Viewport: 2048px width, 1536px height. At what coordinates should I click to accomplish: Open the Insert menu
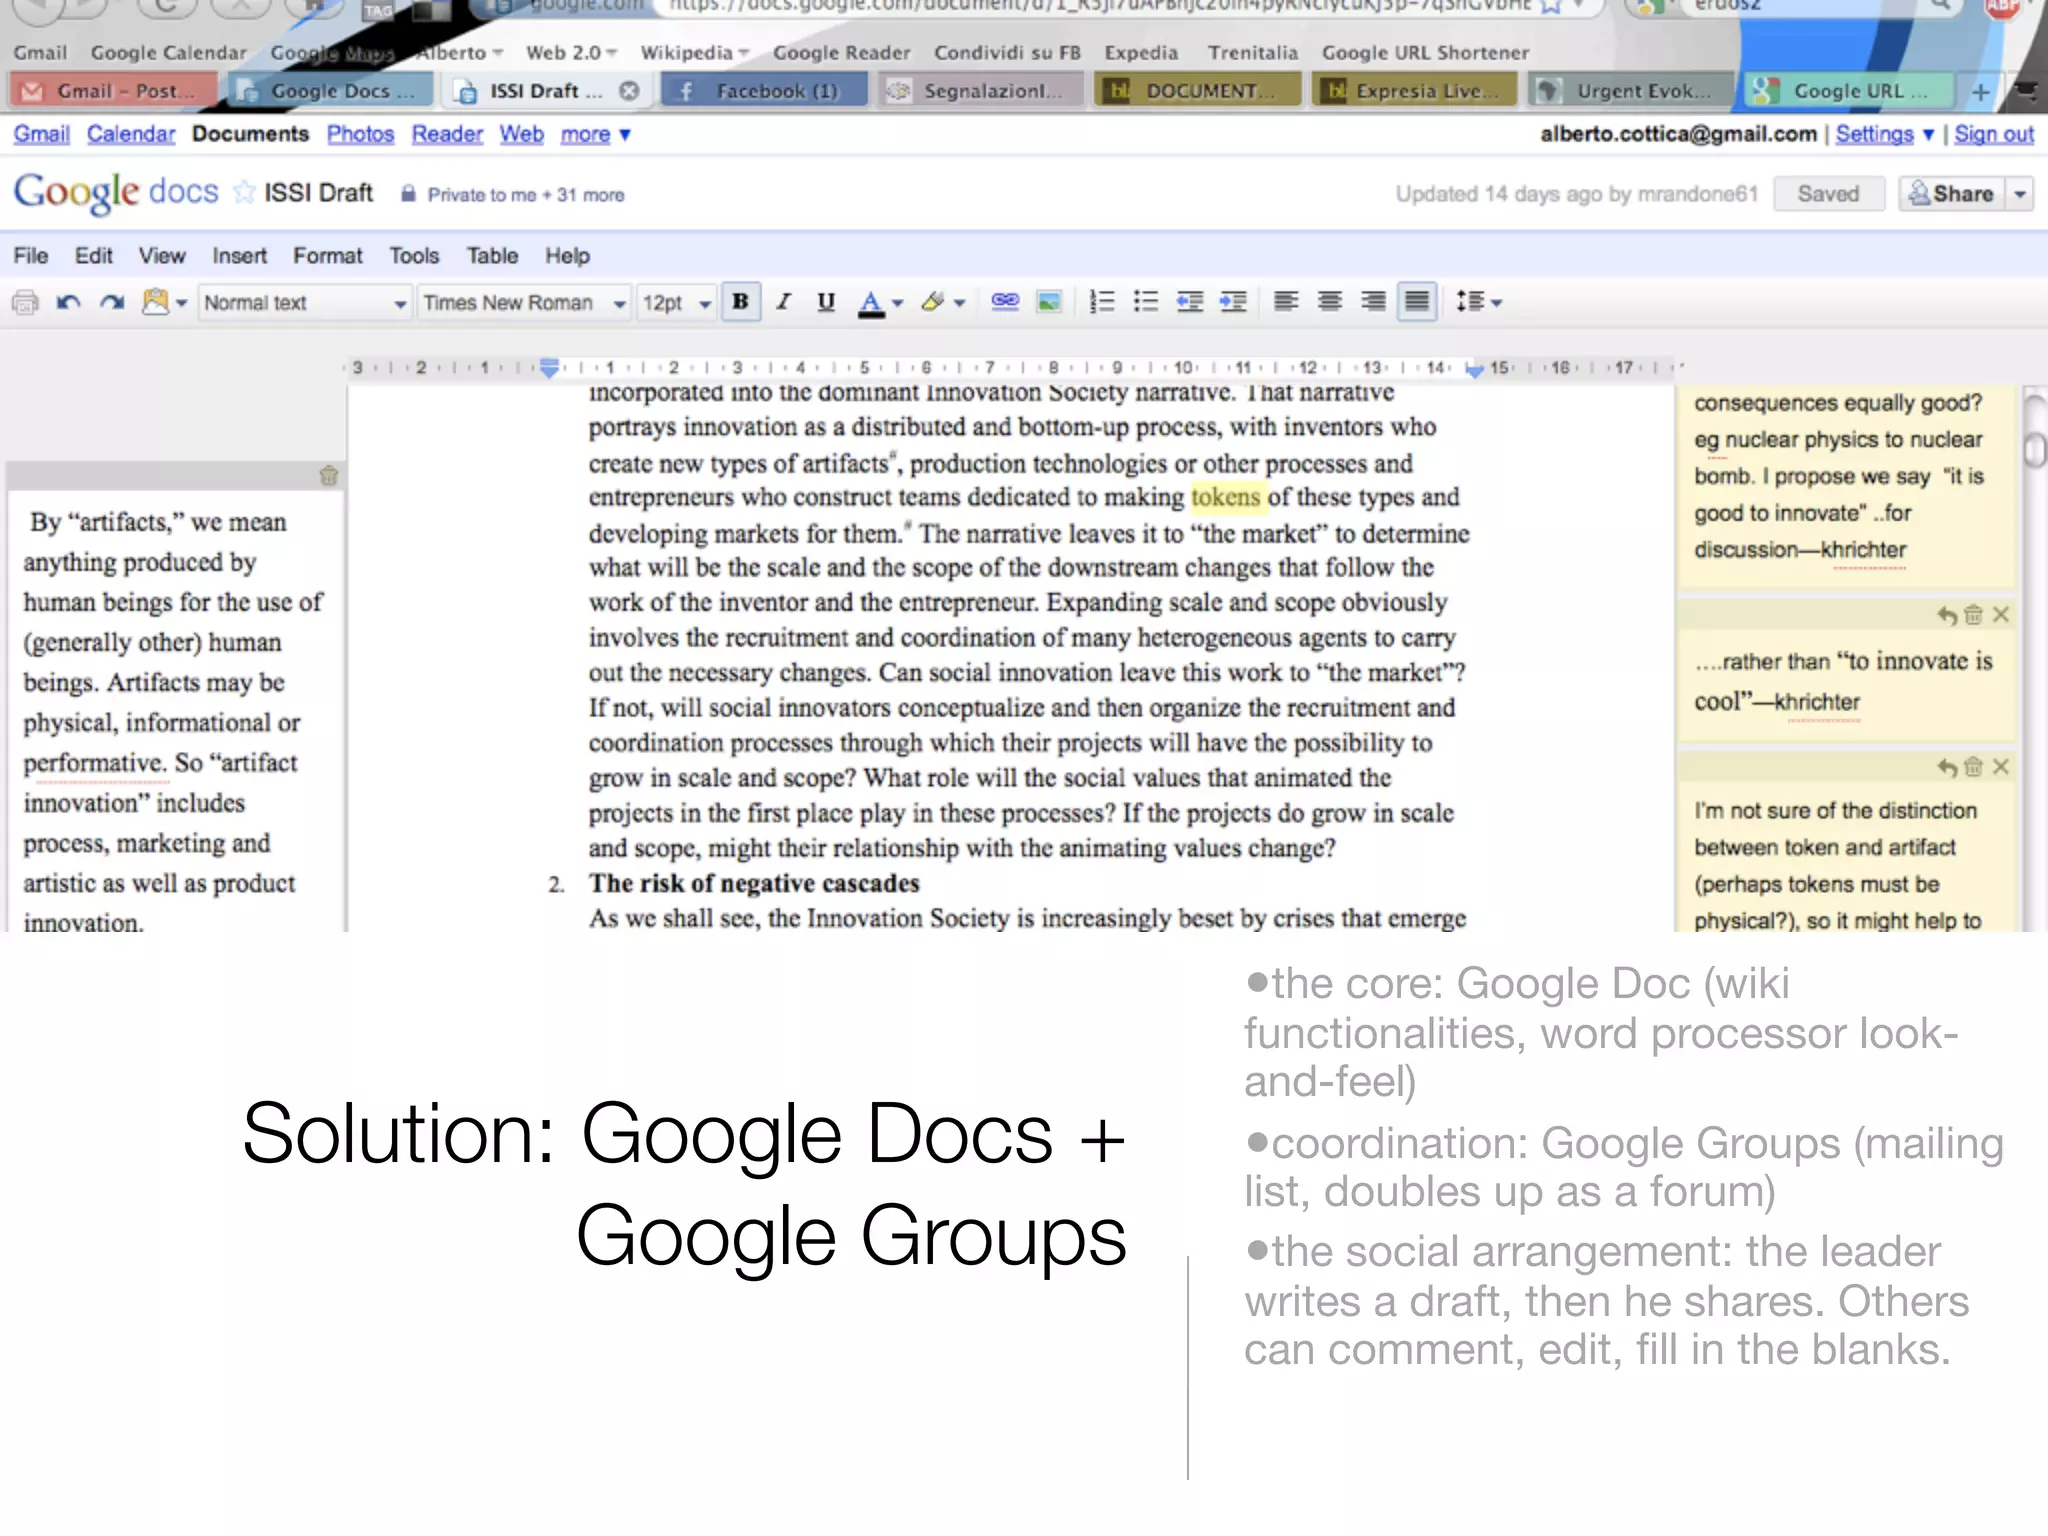[239, 256]
